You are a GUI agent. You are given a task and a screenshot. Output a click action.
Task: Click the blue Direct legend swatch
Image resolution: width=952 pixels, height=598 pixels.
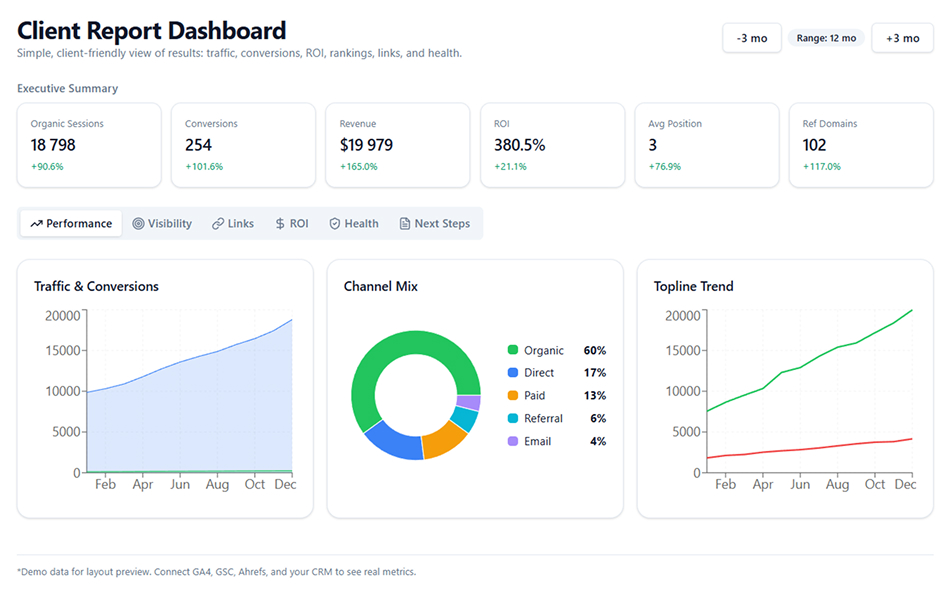pyautogui.click(x=513, y=373)
